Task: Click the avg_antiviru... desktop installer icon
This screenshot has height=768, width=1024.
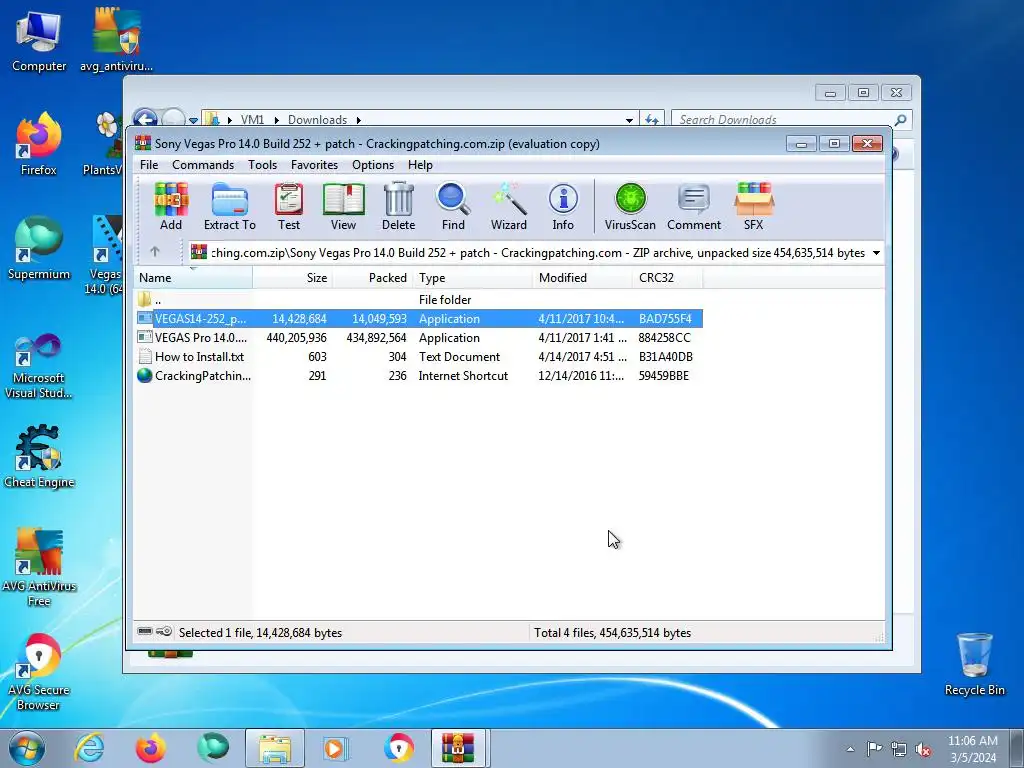Action: tap(116, 40)
